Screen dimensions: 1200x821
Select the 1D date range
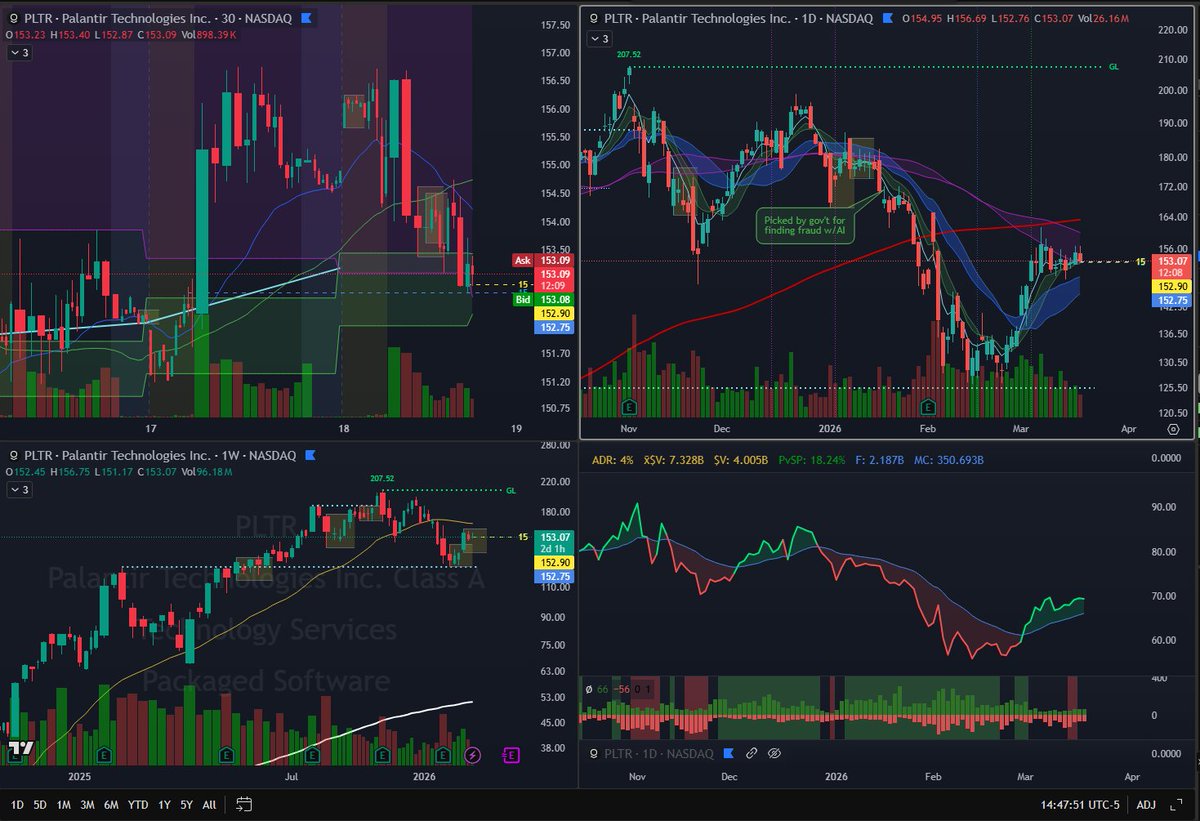point(18,805)
